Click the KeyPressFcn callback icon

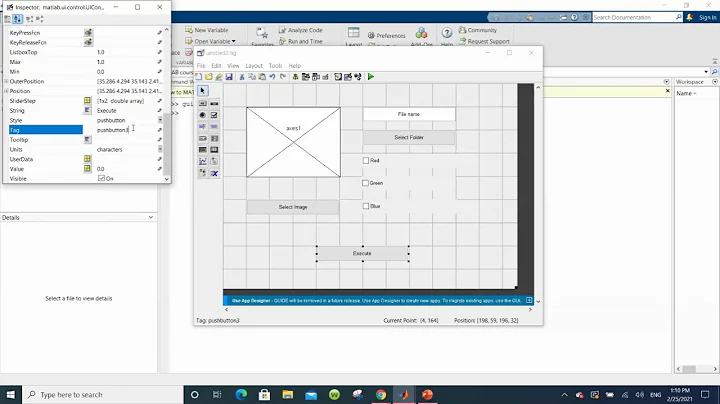(x=88, y=33)
